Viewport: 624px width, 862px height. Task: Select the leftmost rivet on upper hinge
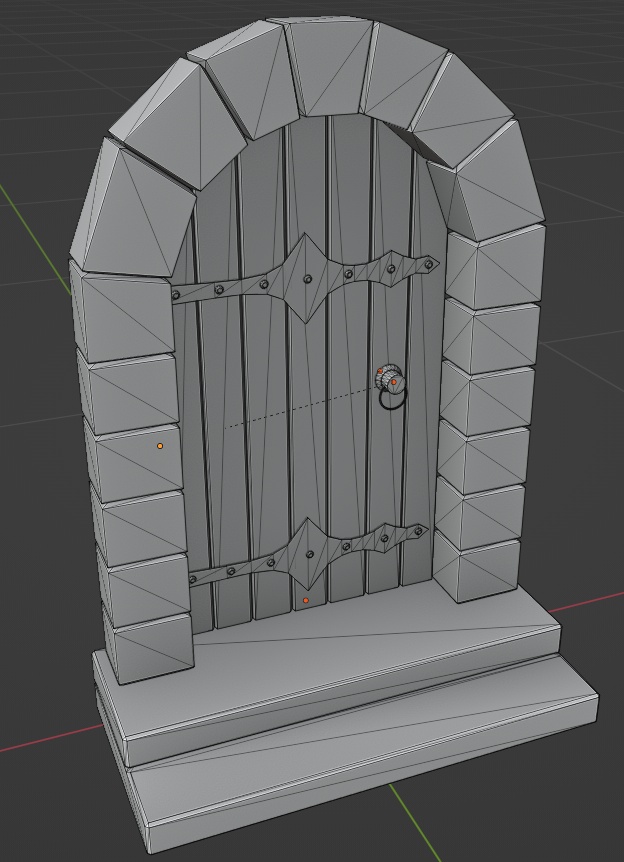coord(176,295)
